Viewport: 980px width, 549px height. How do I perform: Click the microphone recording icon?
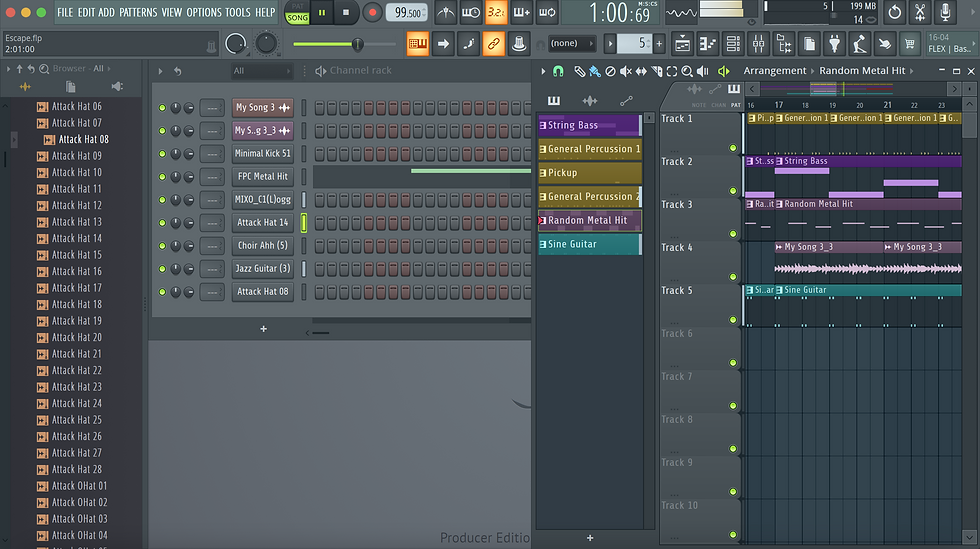[946, 12]
